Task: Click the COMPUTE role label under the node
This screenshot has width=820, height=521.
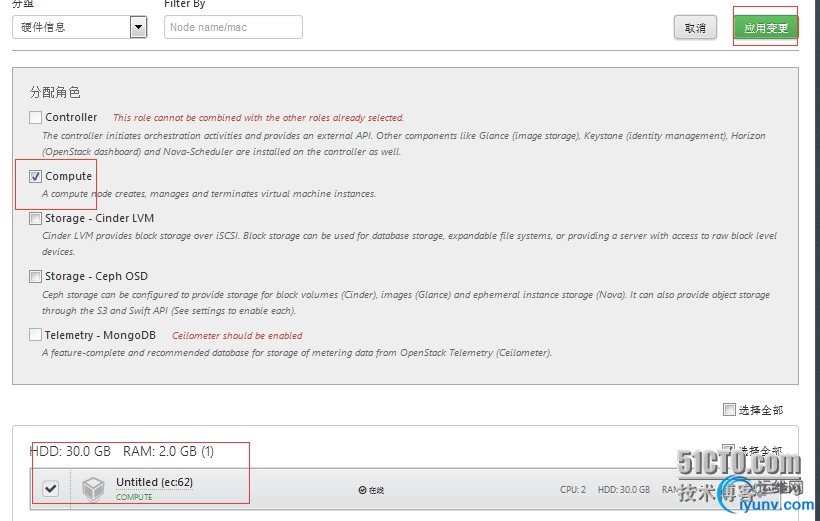Action: pos(134,497)
